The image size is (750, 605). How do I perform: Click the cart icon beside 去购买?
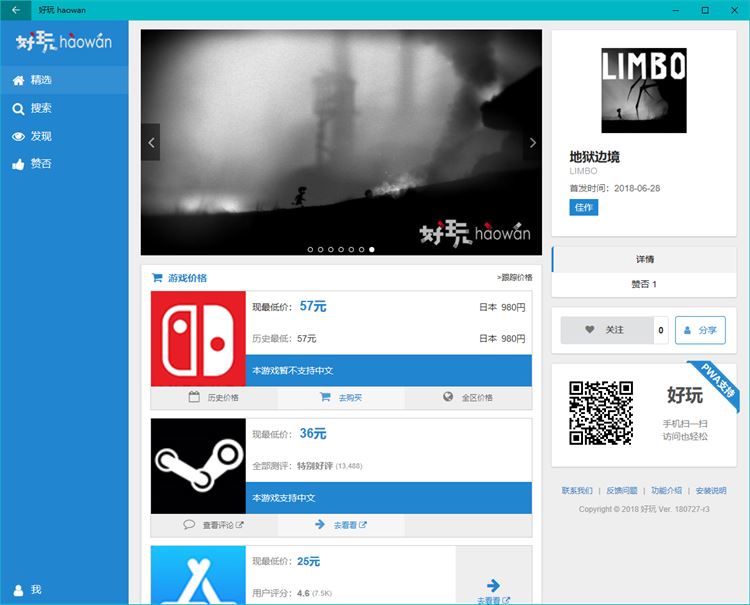tap(325, 397)
